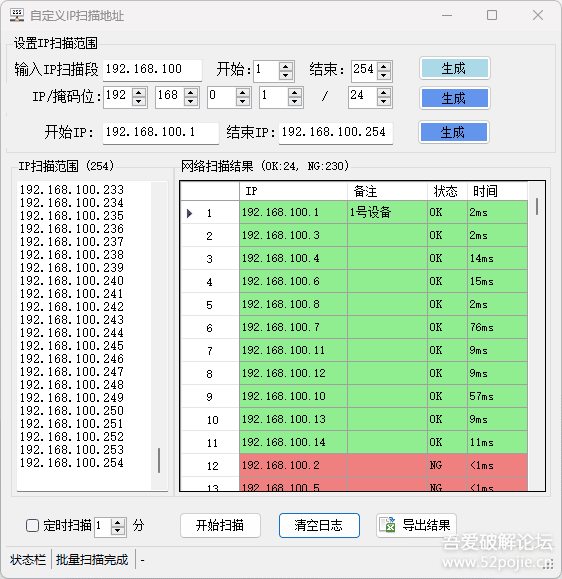This screenshot has height=579, width=562.
Task: Increase the first IP octet 192 spinner
Action: [139, 93]
